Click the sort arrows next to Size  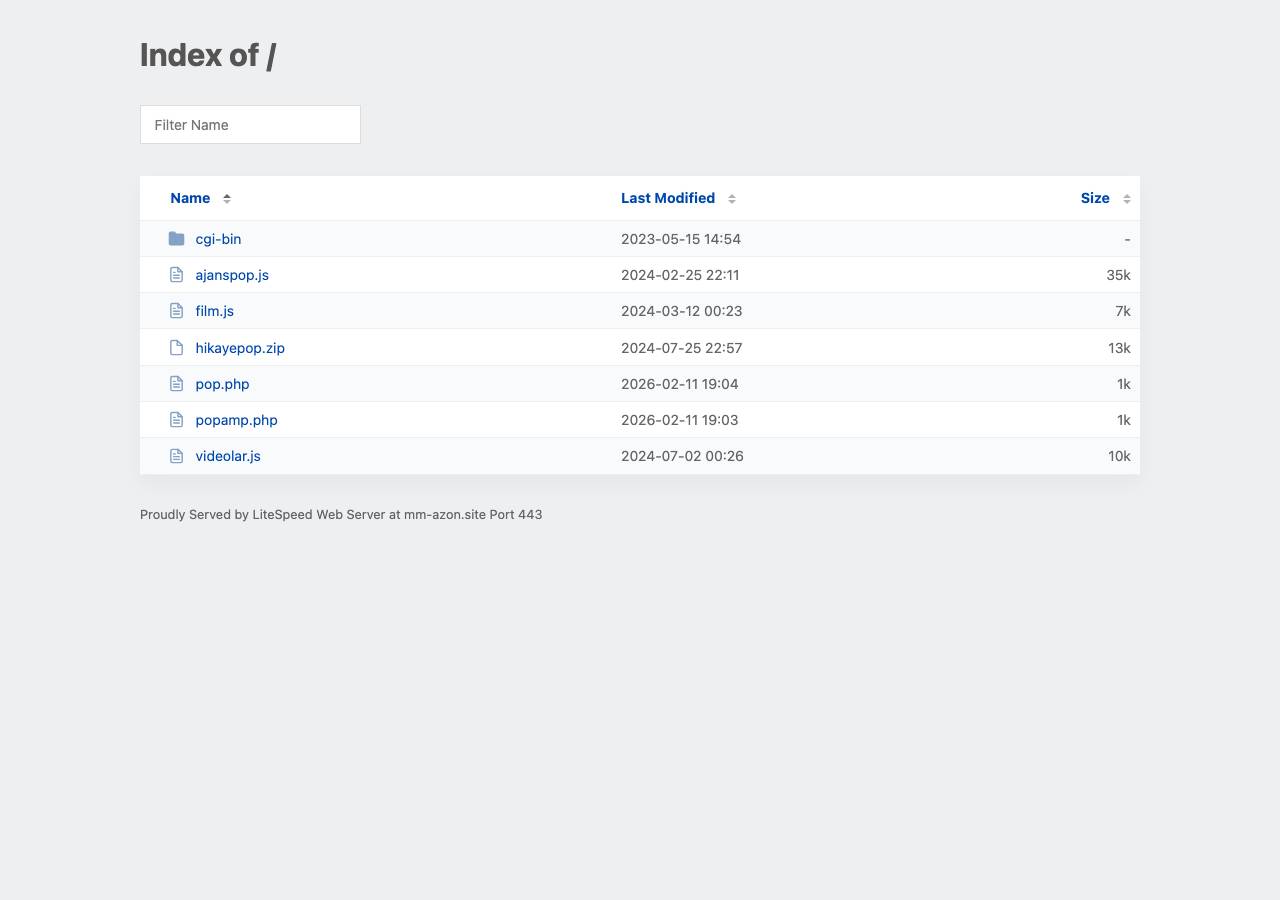click(x=1127, y=198)
